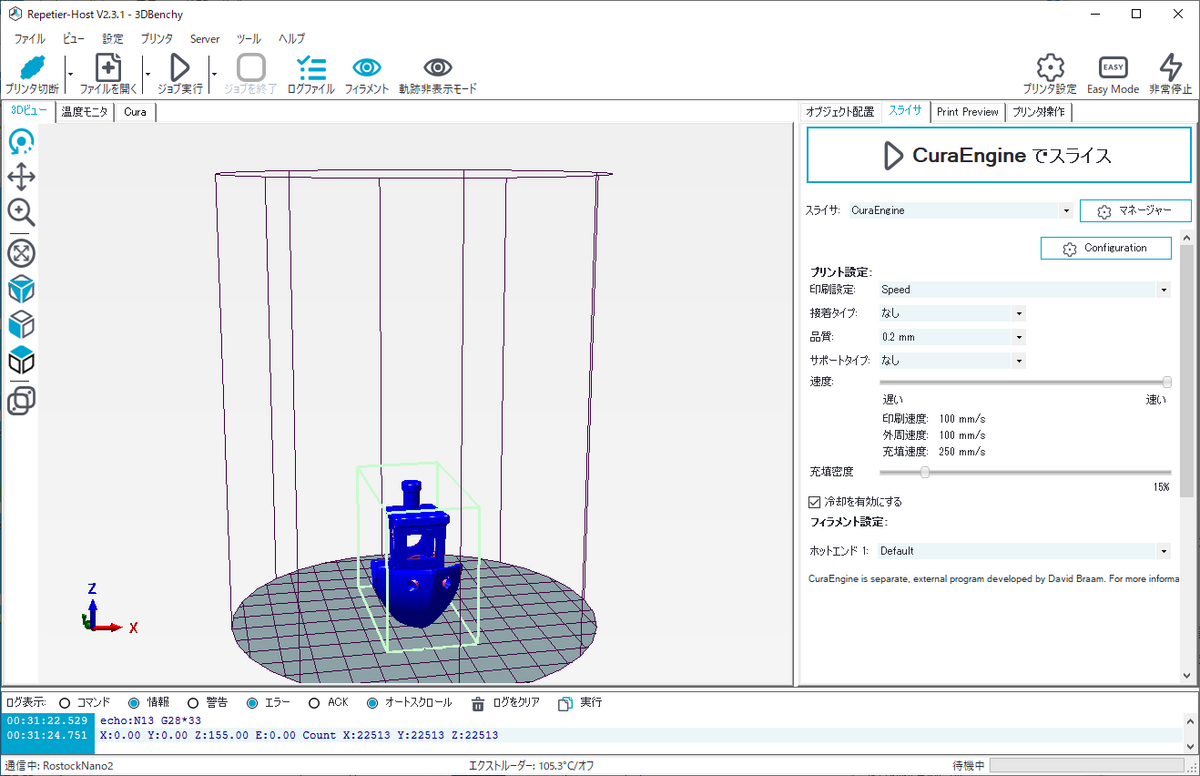The image size is (1200, 776).
Task: Open the プリンタ menu
Action: pyautogui.click(x=157, y=39)
